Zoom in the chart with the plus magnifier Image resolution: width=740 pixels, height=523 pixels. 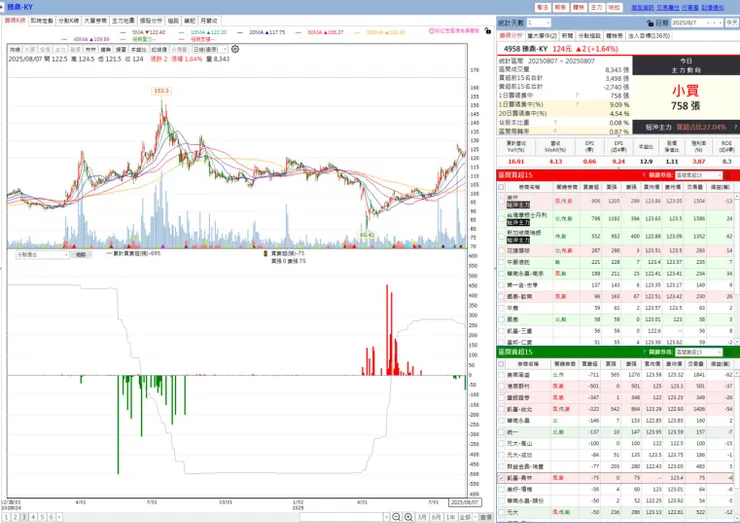click(x=409, y=517)
